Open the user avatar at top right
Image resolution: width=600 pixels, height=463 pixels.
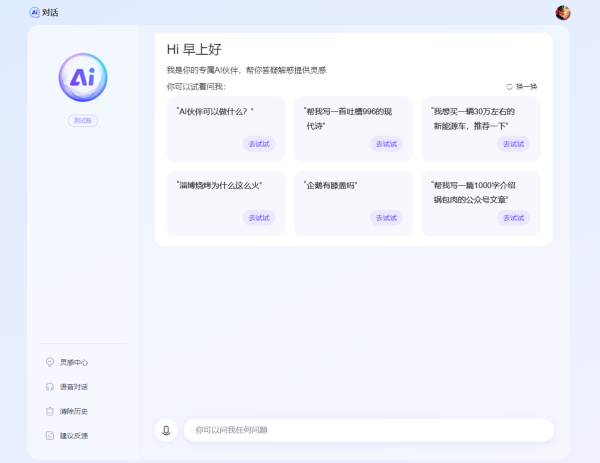point(563,12)
